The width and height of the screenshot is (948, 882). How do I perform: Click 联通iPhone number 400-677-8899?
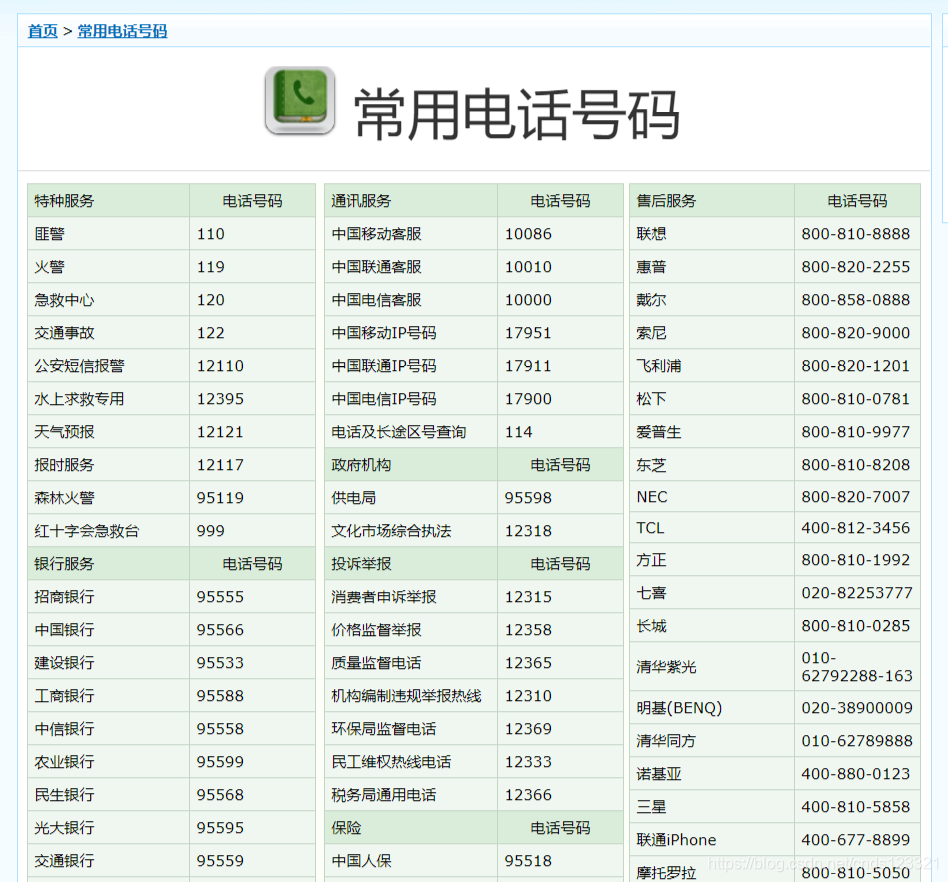tap(855, 840)
